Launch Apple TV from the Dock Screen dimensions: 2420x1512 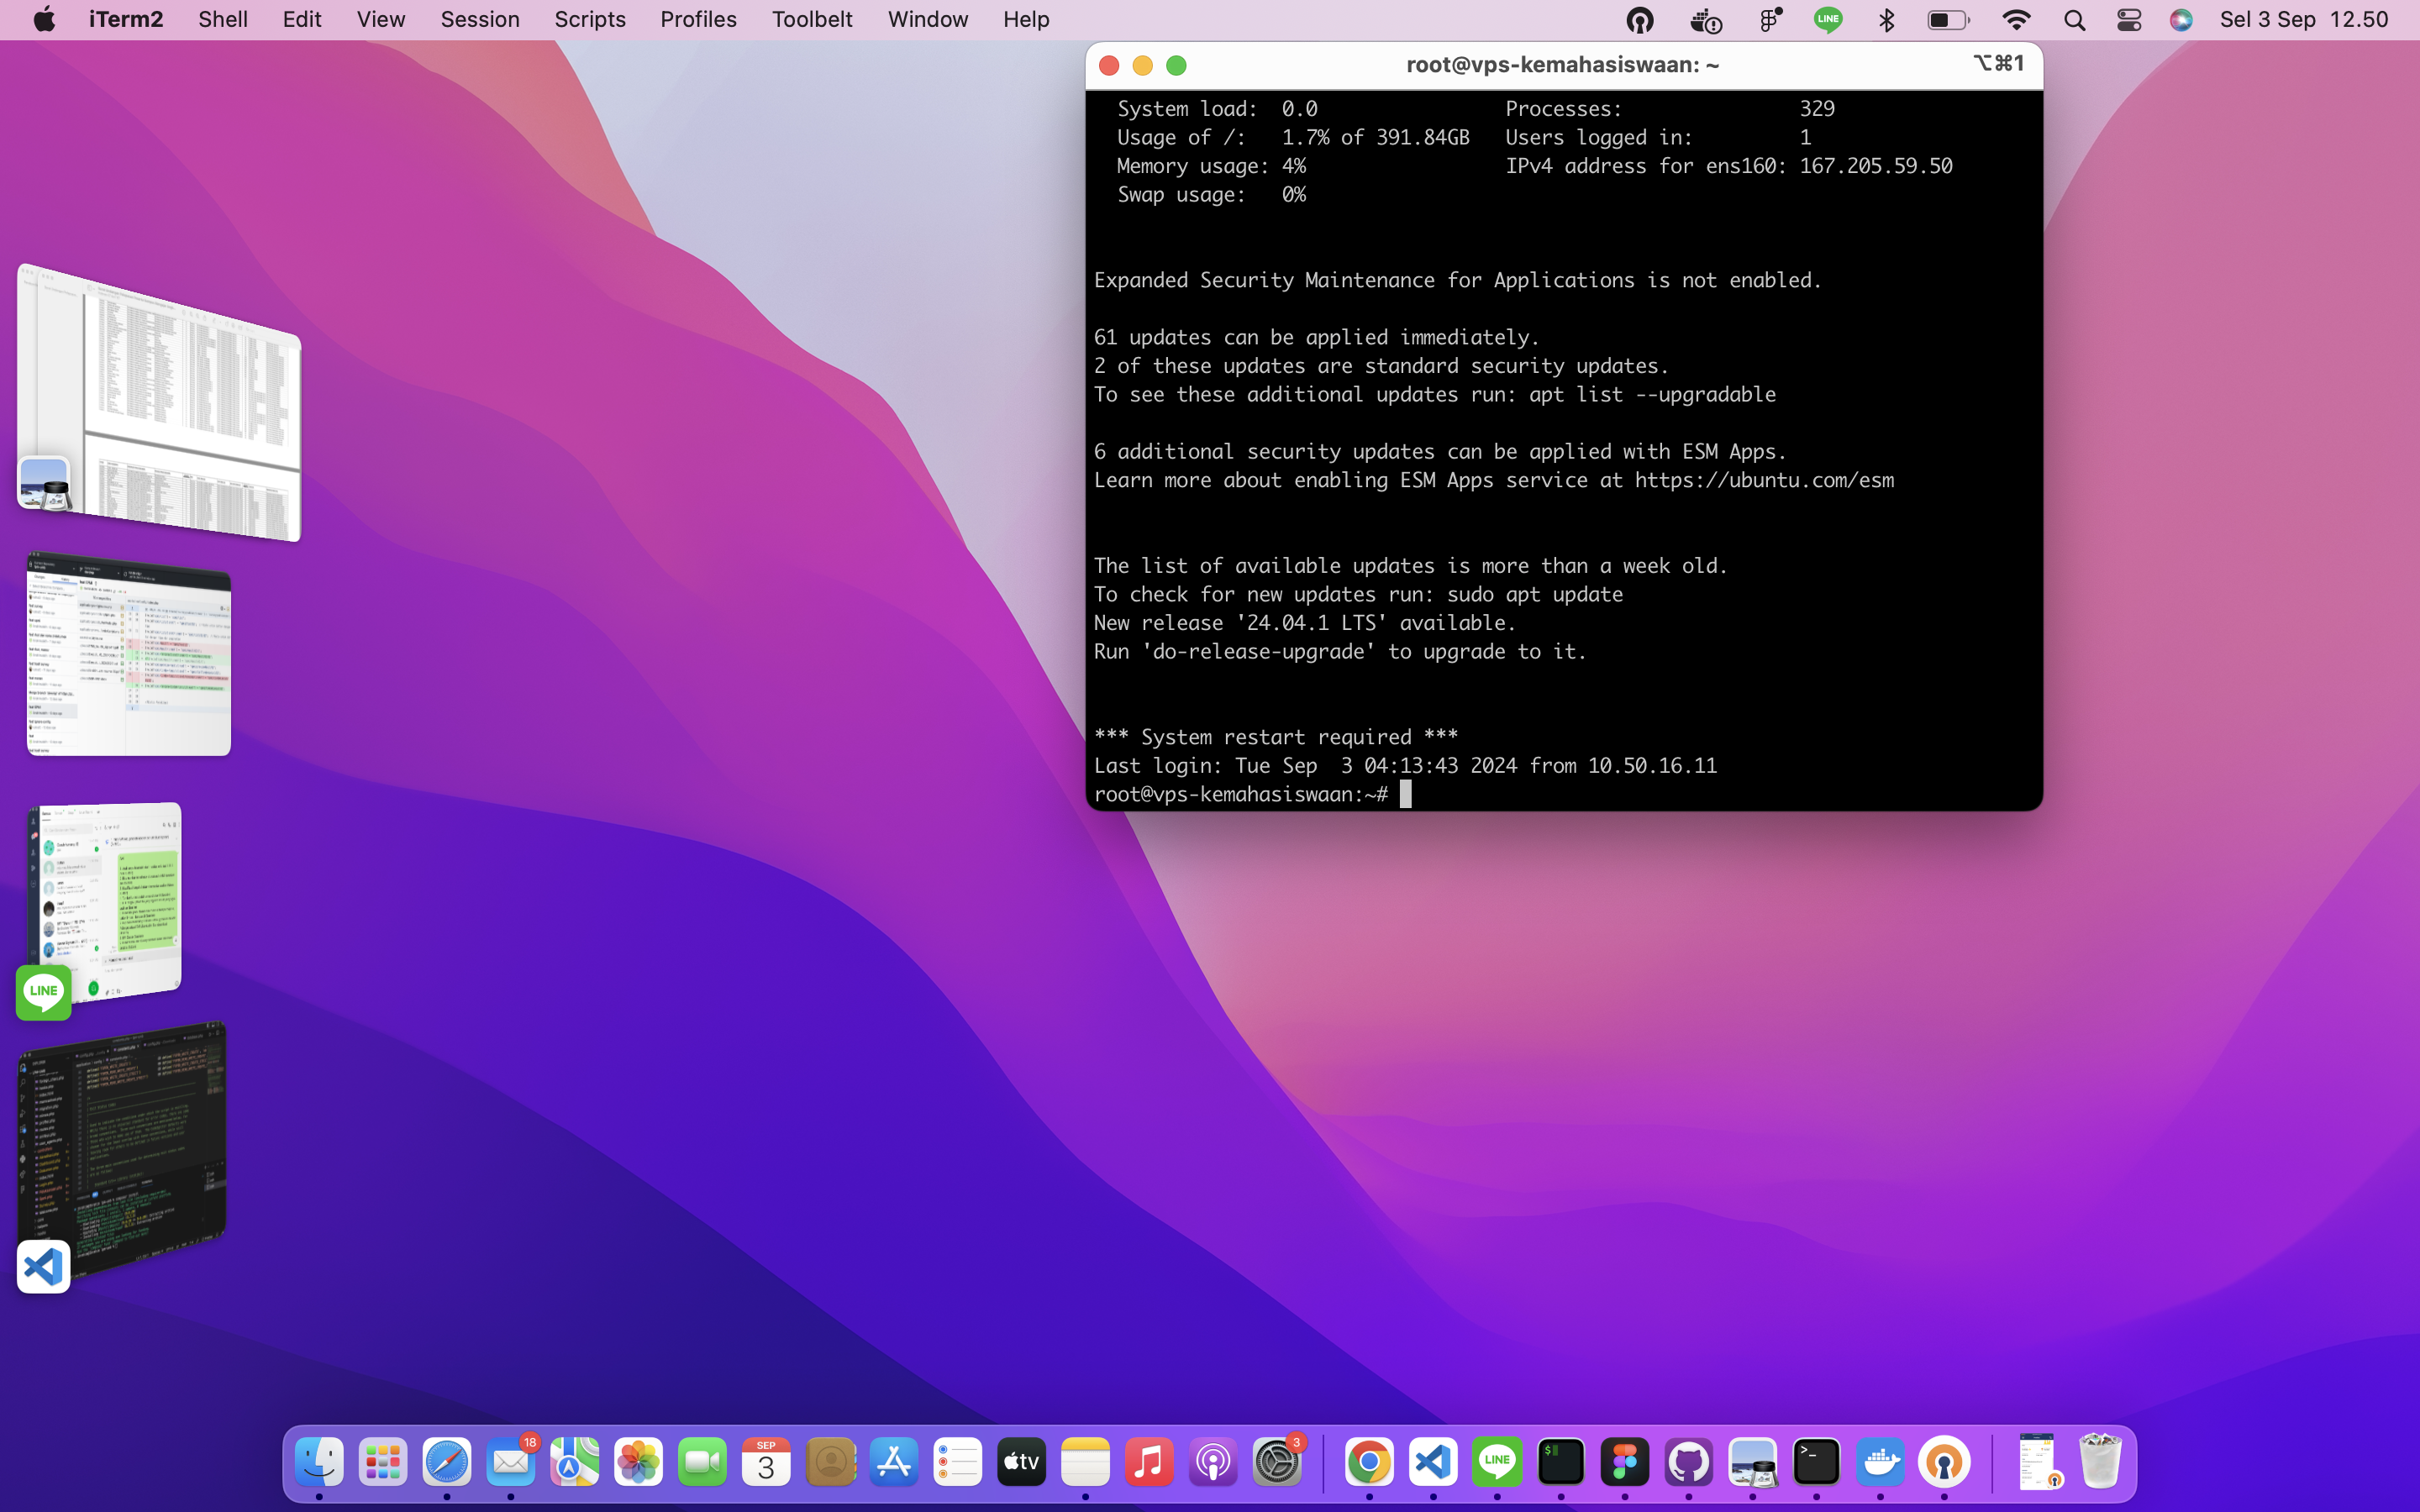click(1021, 1462)
